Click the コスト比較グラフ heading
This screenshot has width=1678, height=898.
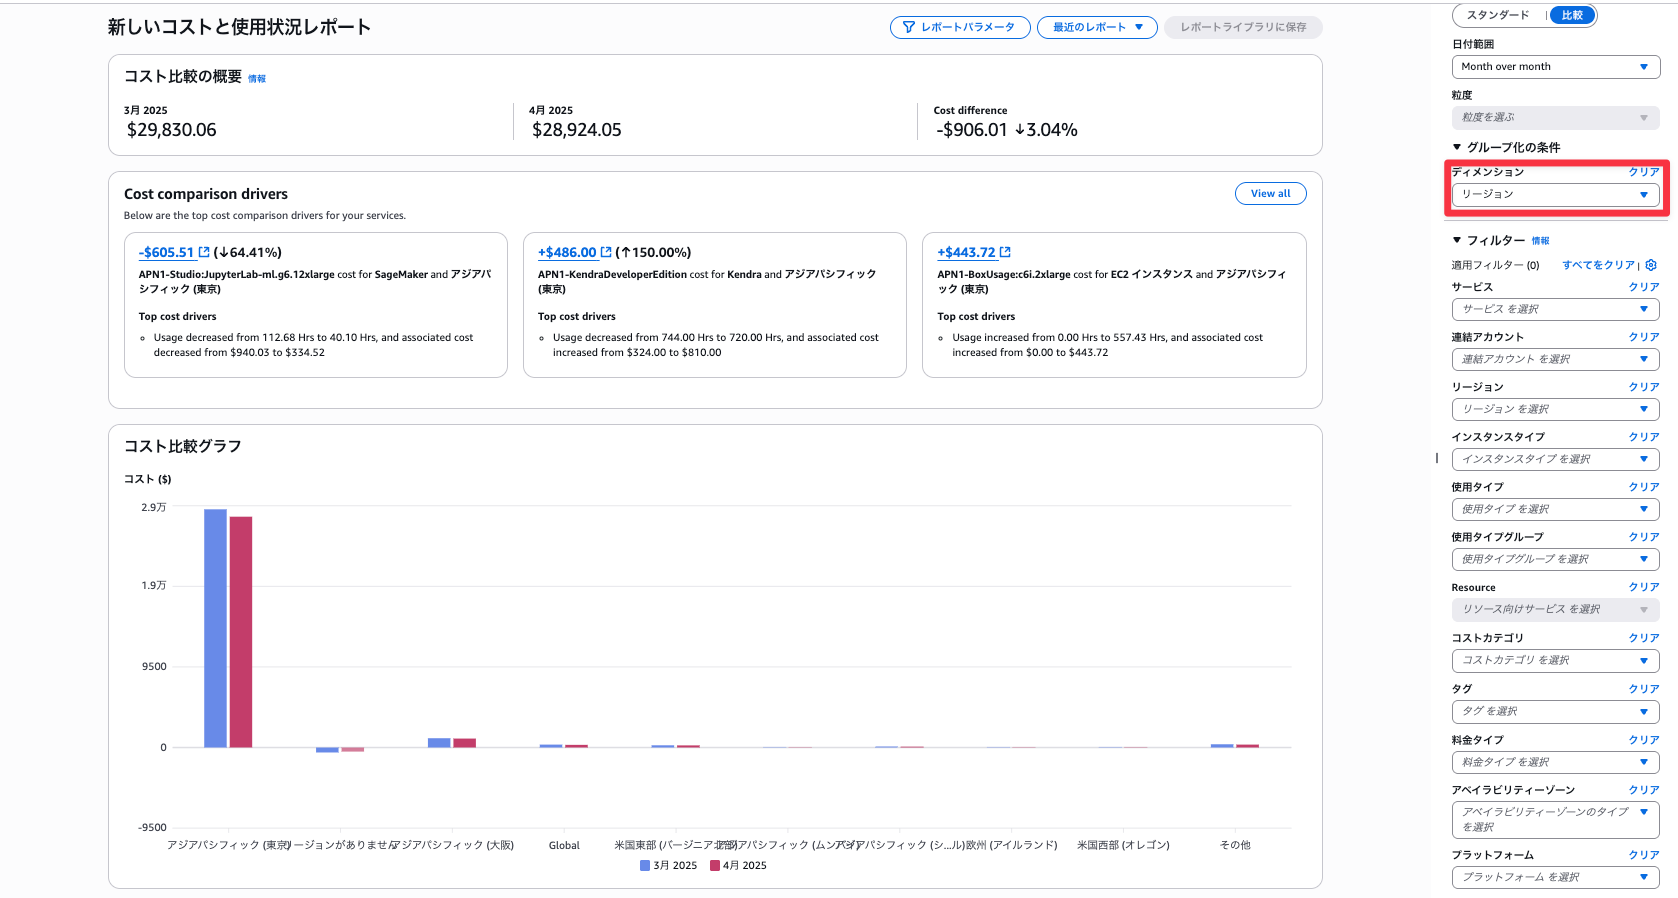click(183, 446)
